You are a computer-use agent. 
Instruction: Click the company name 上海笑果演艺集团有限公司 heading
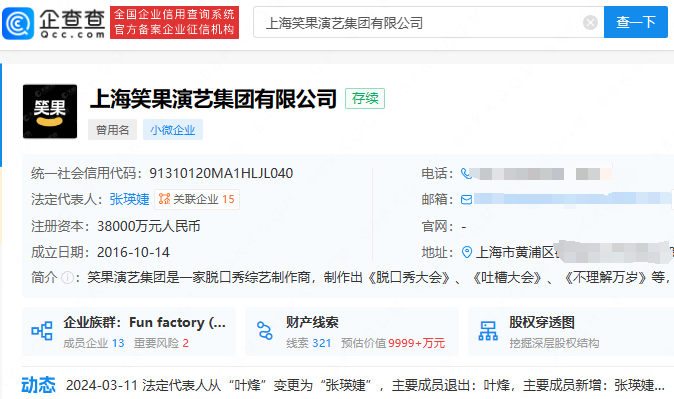(x=213, y=99)
